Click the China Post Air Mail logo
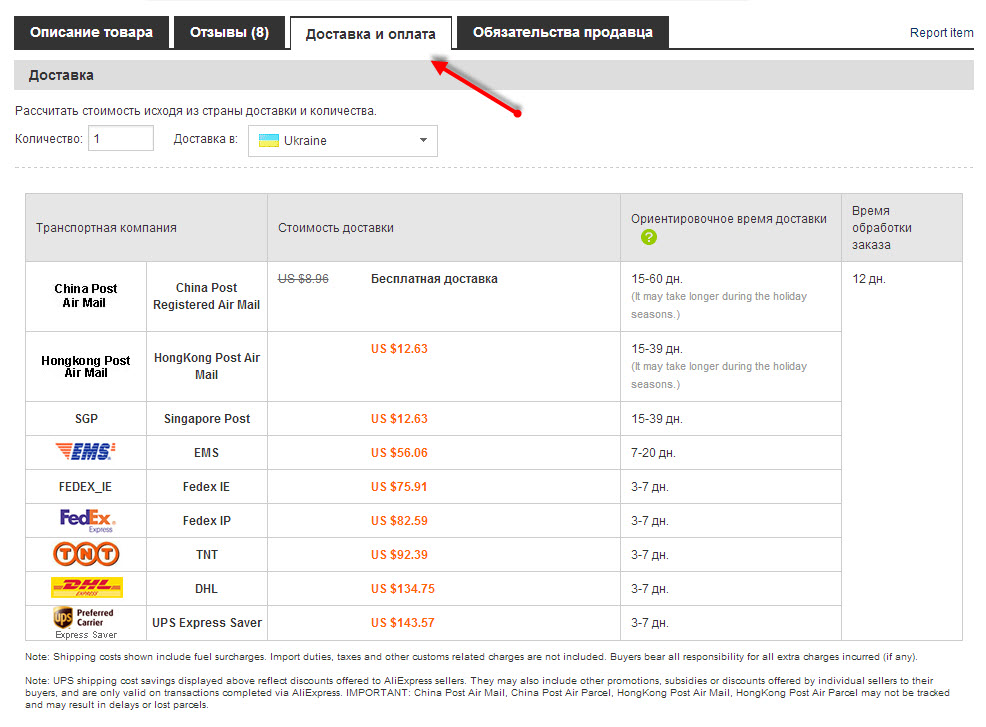Image resolution: width=986 pixels, height=727 pixels. (86, 296)
